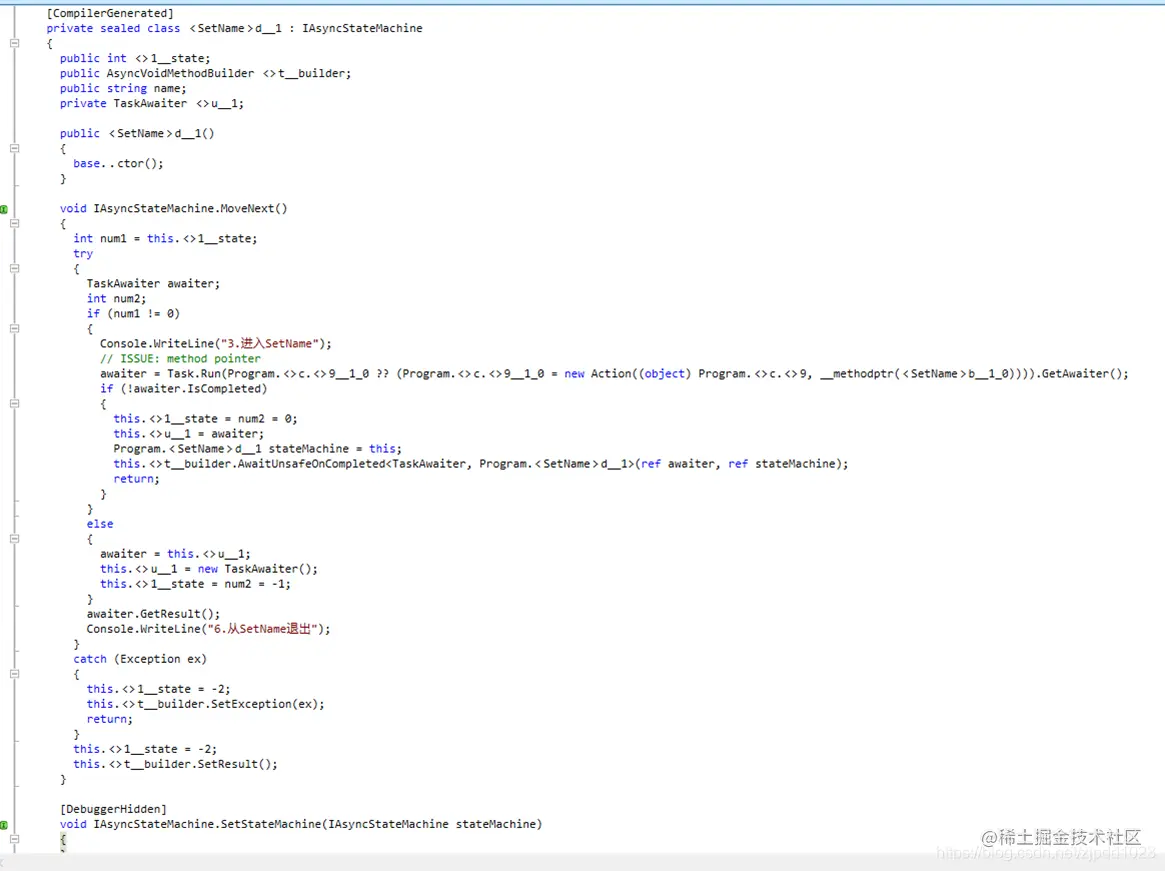The image size is (1165, 871).
Task: Click 'awaiter.GetResult();' line
Action: (153, 614)
